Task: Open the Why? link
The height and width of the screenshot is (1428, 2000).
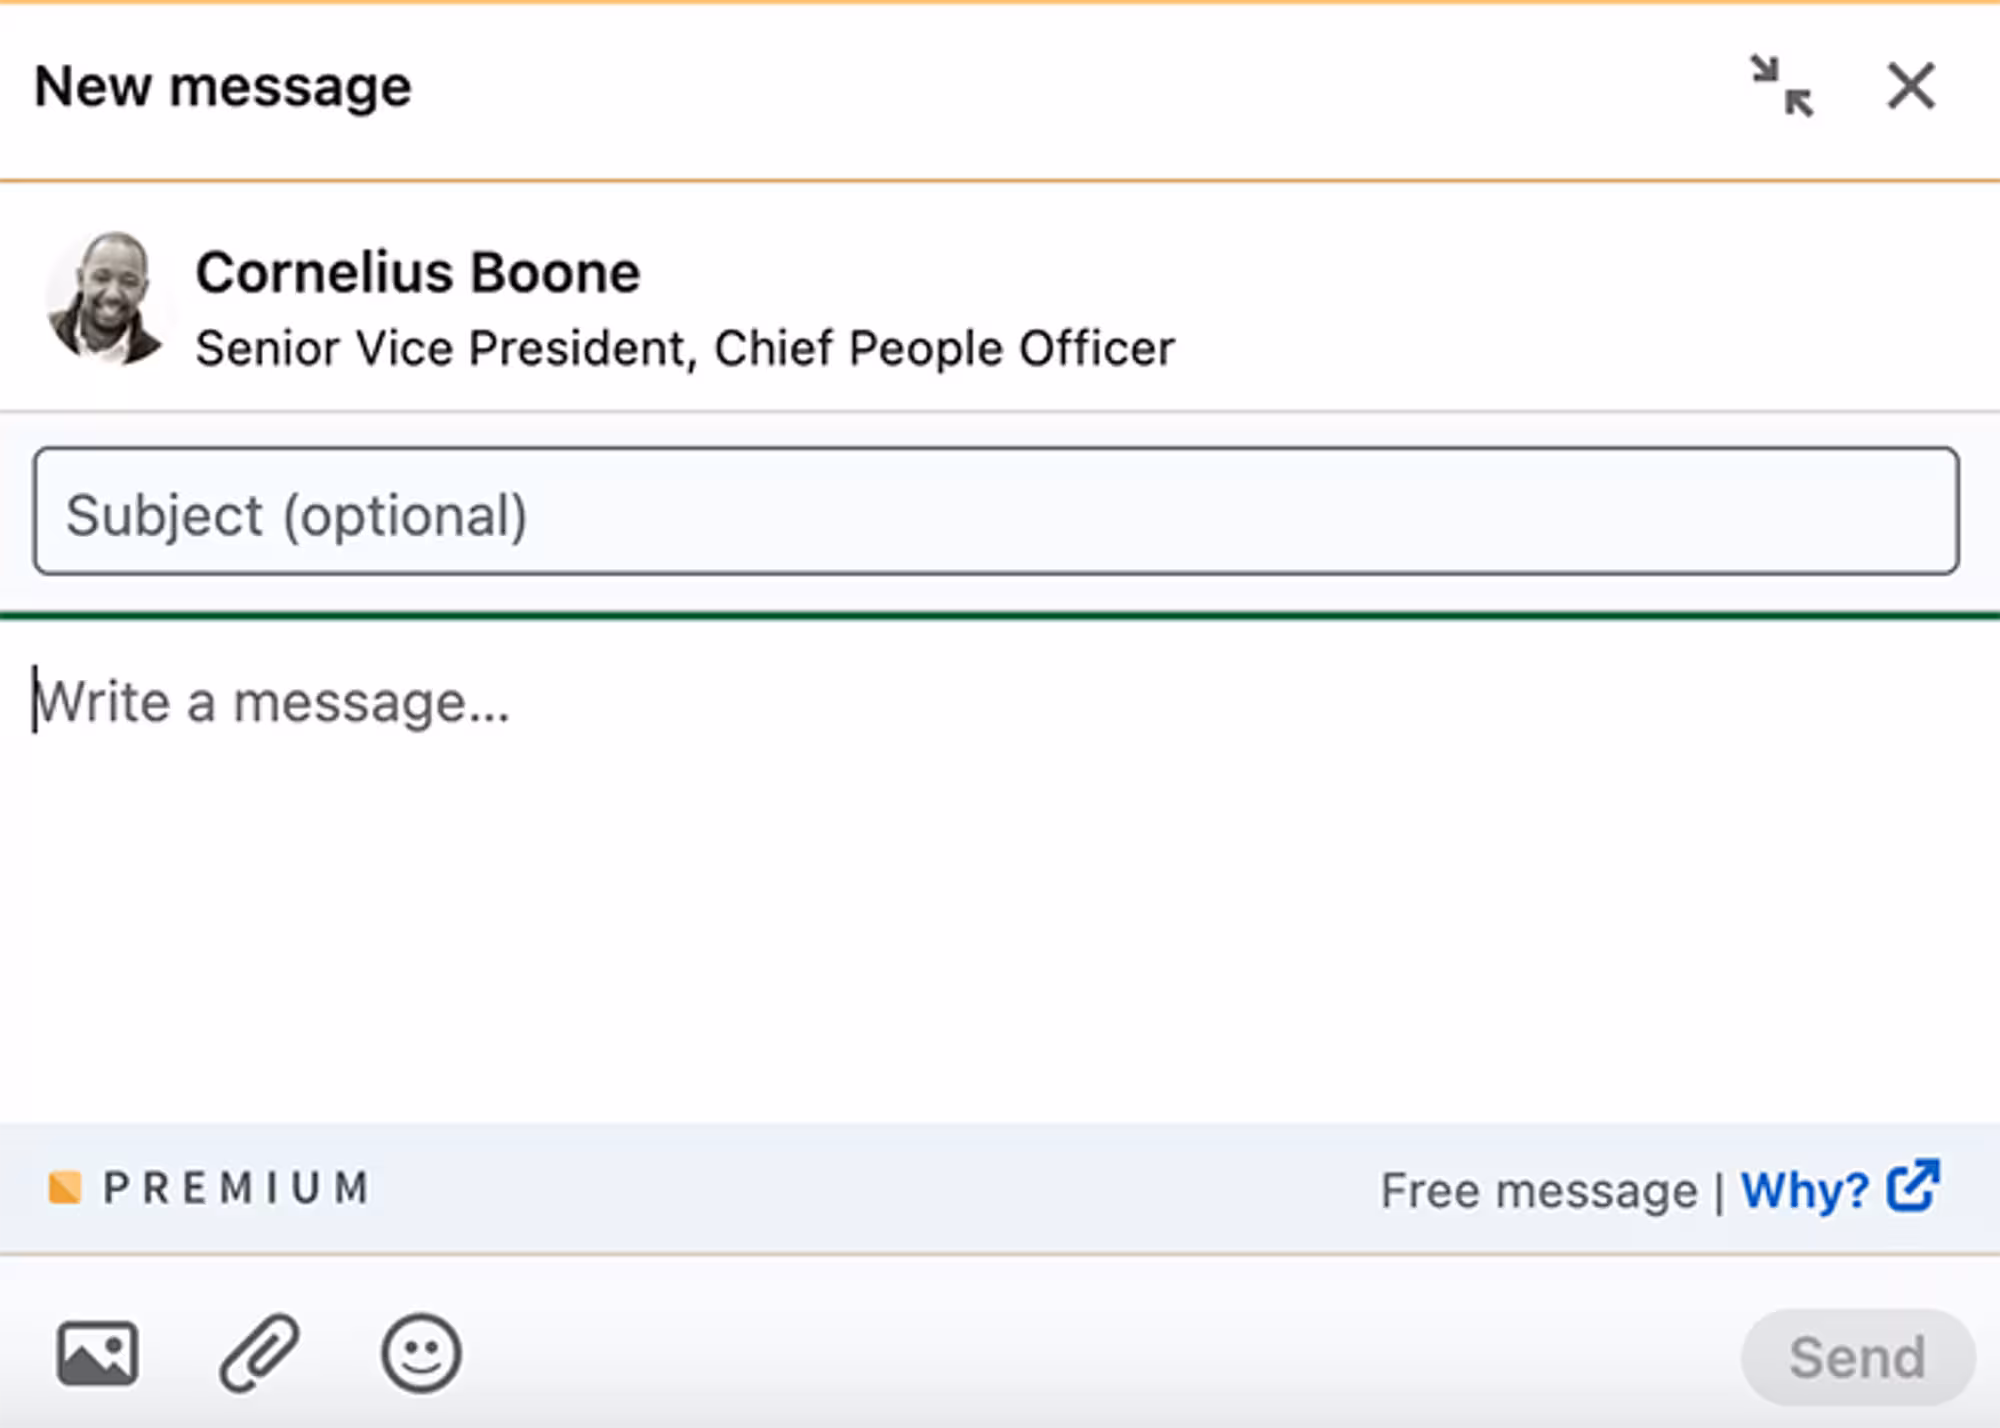Action: 1804,1190
